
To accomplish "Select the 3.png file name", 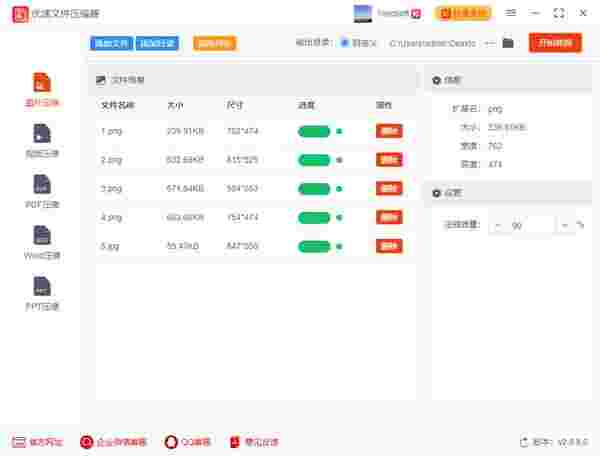I will [x=111, y=189].
